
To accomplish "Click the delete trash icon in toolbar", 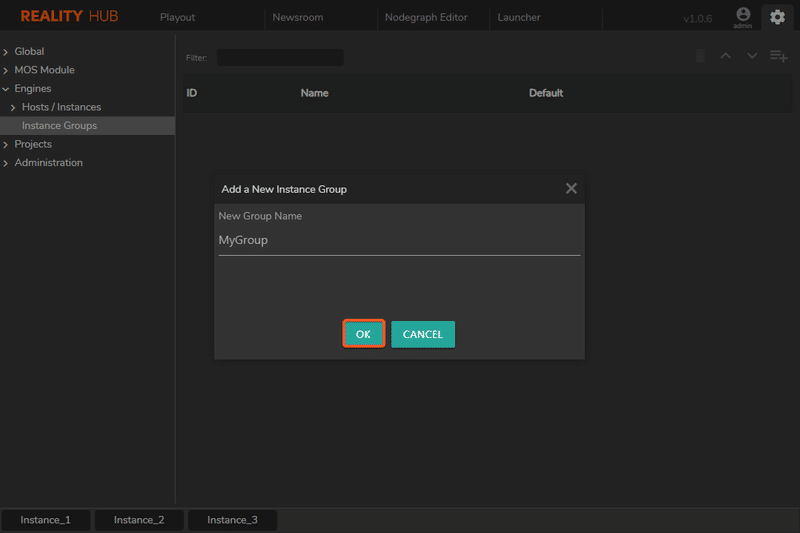I will 701,56.
